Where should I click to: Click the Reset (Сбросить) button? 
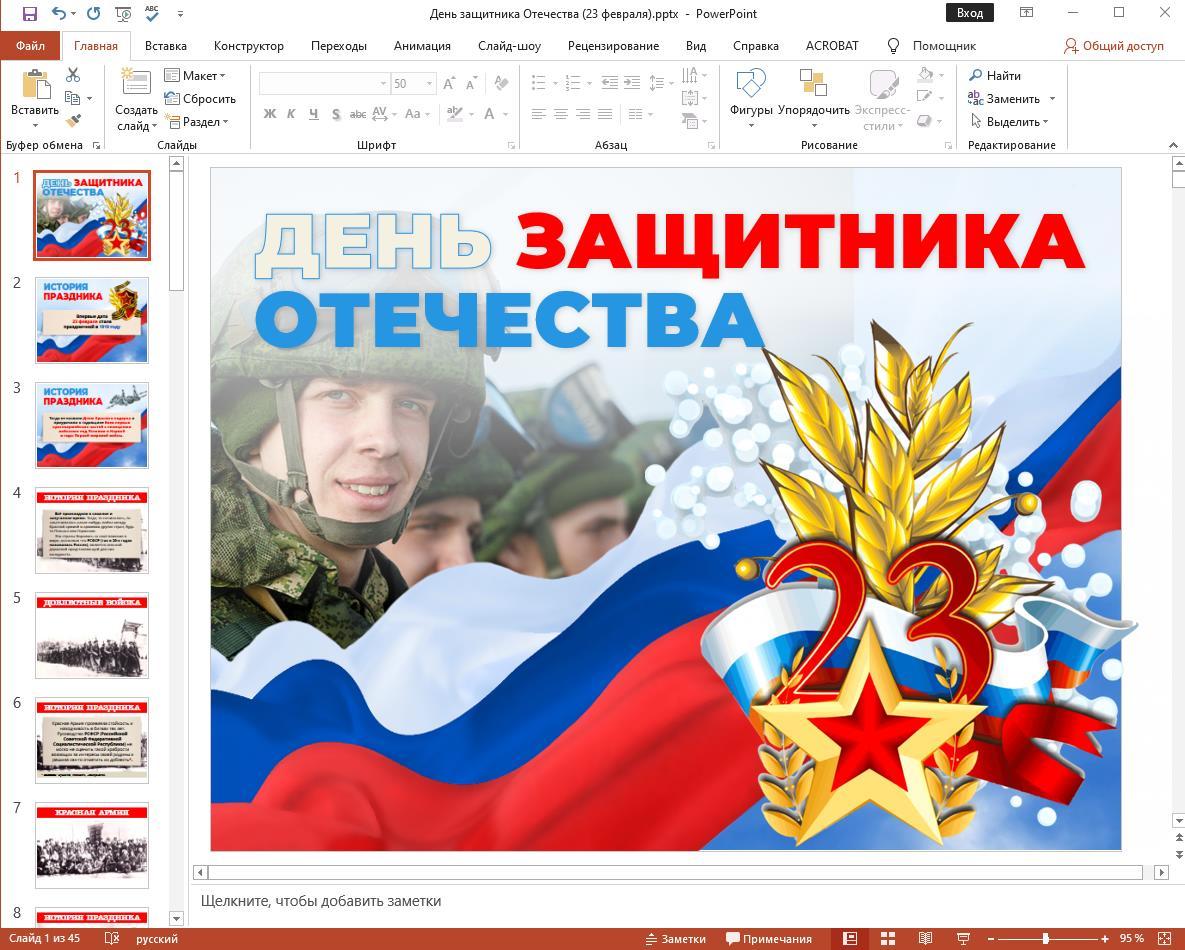click(200, 98)
